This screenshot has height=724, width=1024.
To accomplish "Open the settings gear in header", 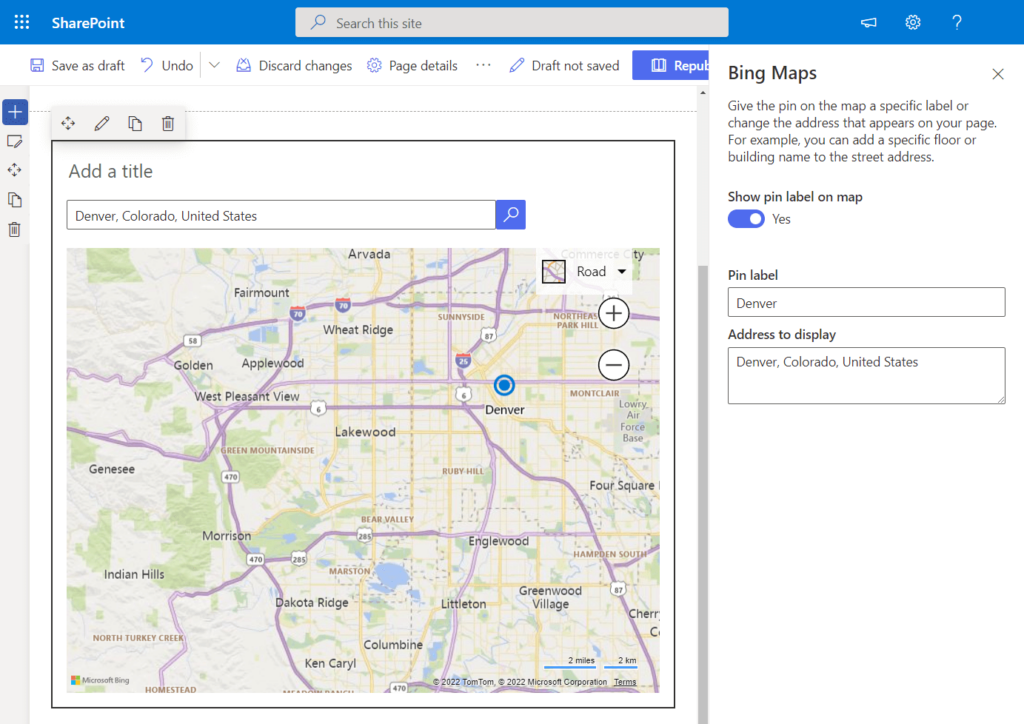I will [x=912, y=23].
